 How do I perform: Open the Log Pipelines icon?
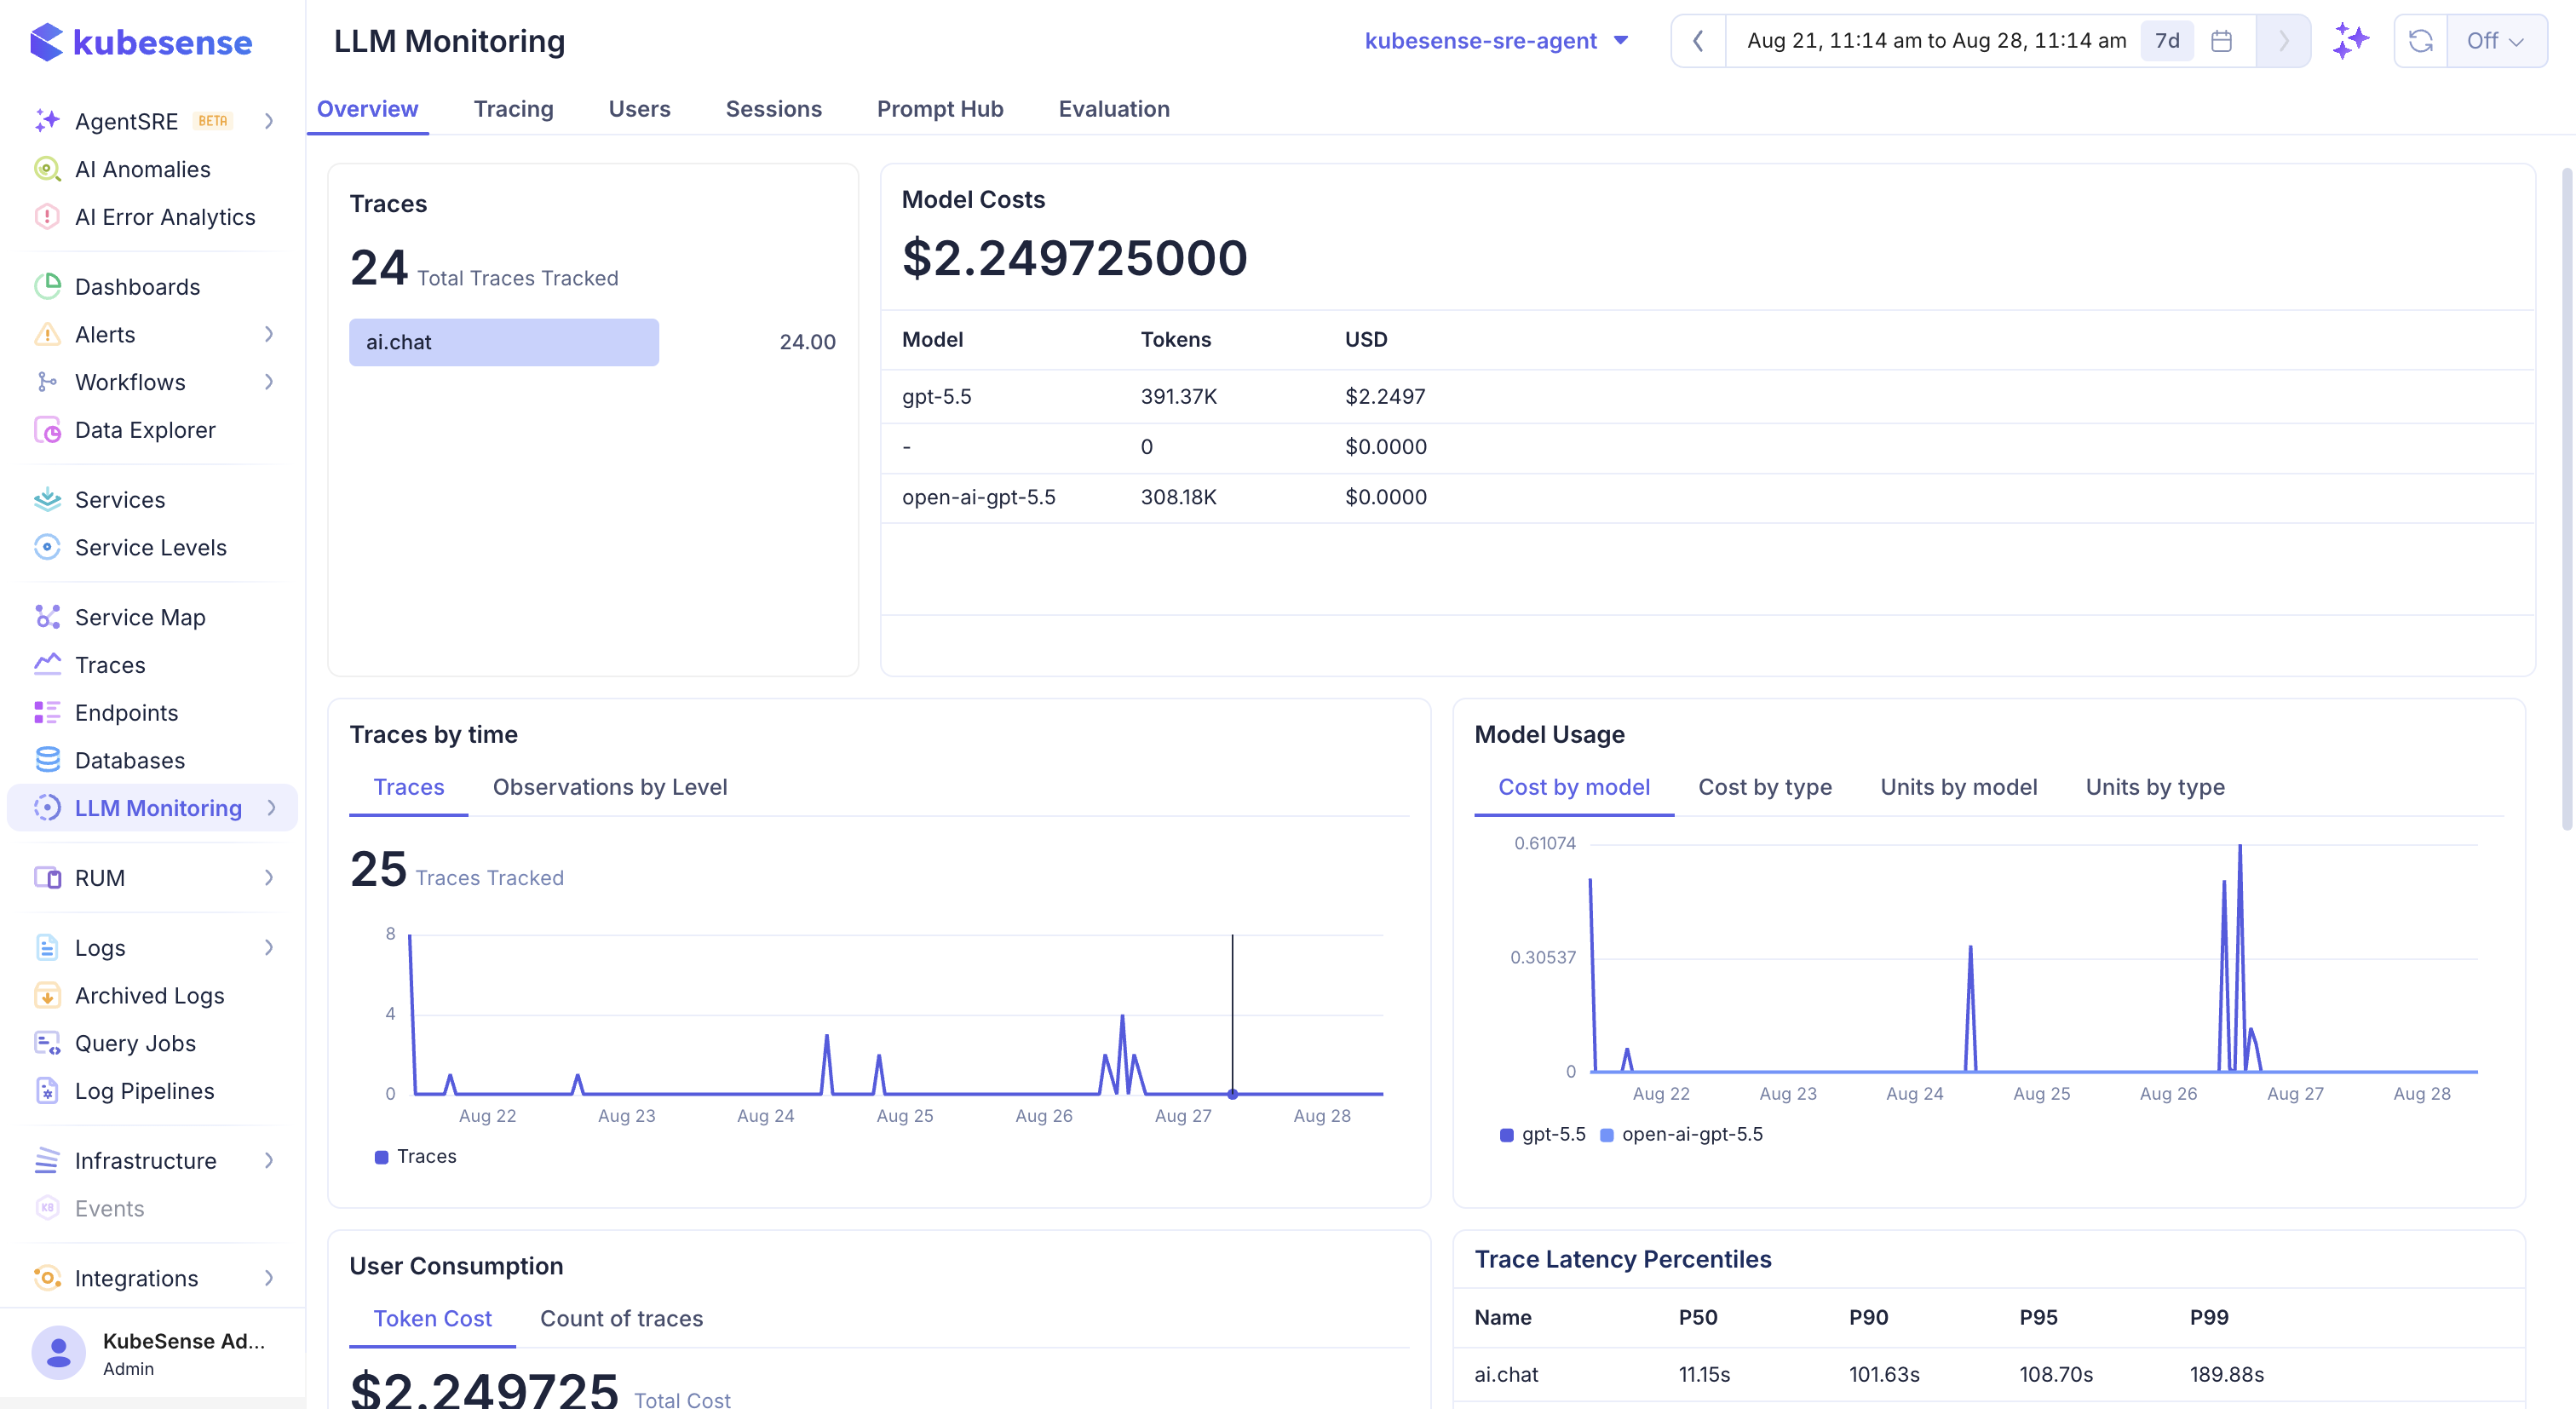[x=47, y=1091]
